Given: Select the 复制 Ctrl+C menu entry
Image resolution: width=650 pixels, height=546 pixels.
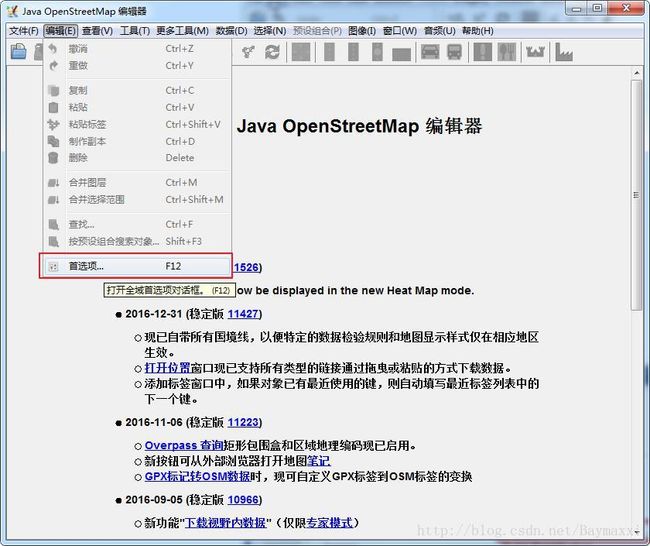Looking at the screenshot, I should [137, 90].
